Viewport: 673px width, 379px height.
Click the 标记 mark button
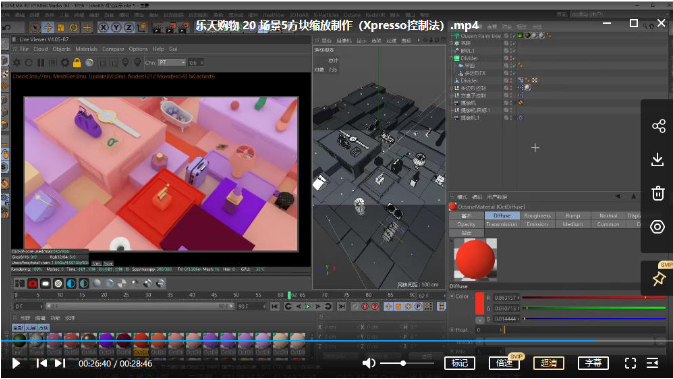[x=460, y=363]
